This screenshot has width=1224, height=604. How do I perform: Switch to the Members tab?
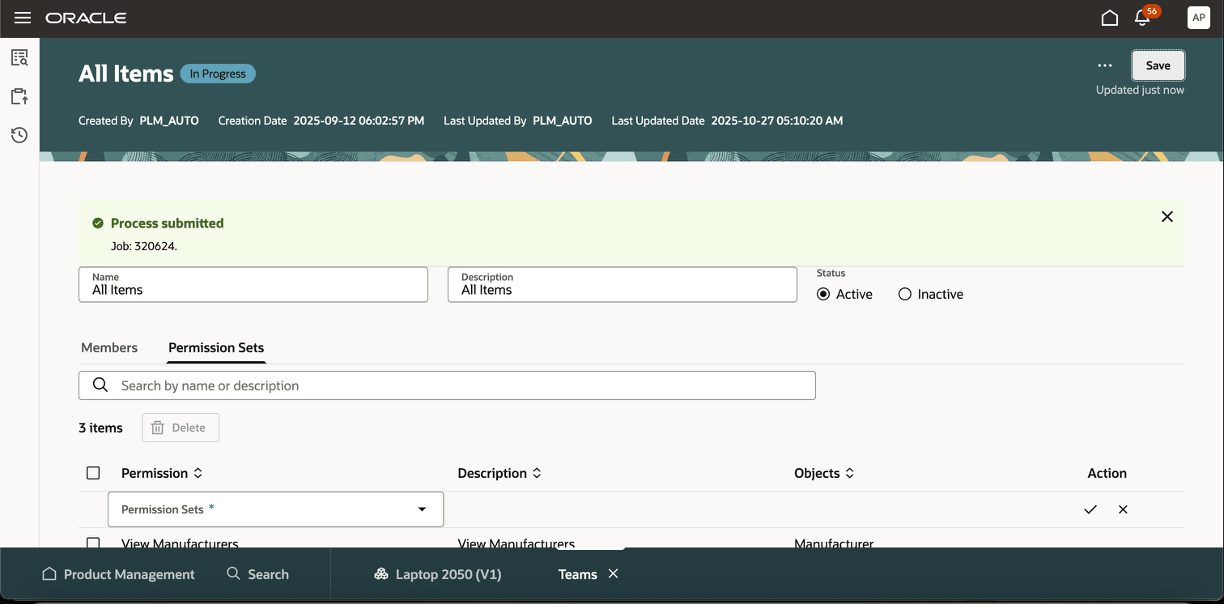coord(109,347)
